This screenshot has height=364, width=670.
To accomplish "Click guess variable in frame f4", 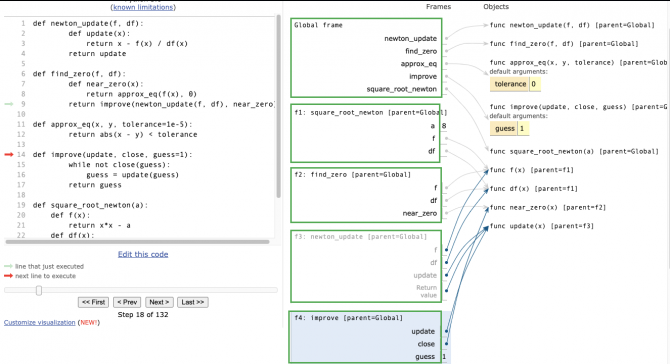I will [x=425, y=357].
